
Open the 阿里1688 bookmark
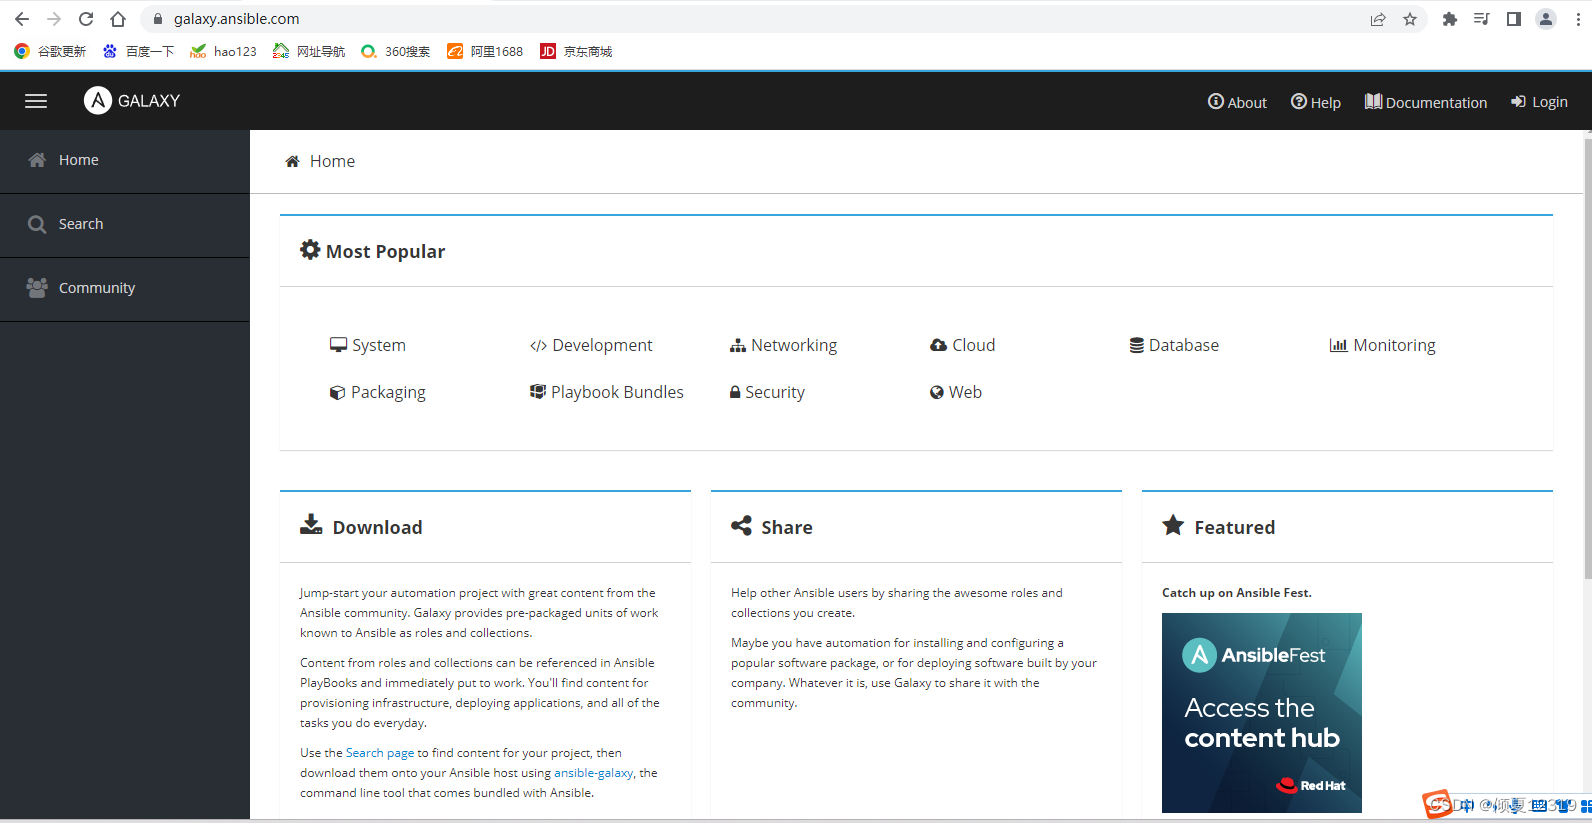pos(485,51)
